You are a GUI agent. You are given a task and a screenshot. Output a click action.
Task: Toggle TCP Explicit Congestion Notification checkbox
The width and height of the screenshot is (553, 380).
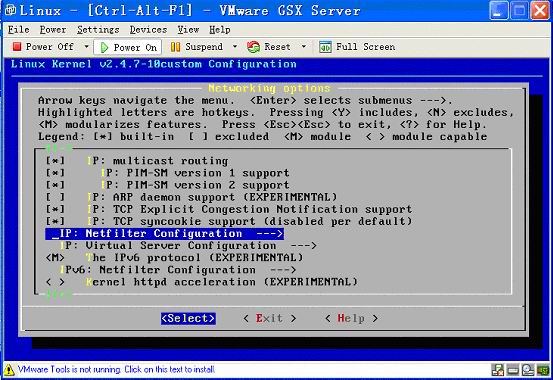pyautogui.click(x=55, y=209)
